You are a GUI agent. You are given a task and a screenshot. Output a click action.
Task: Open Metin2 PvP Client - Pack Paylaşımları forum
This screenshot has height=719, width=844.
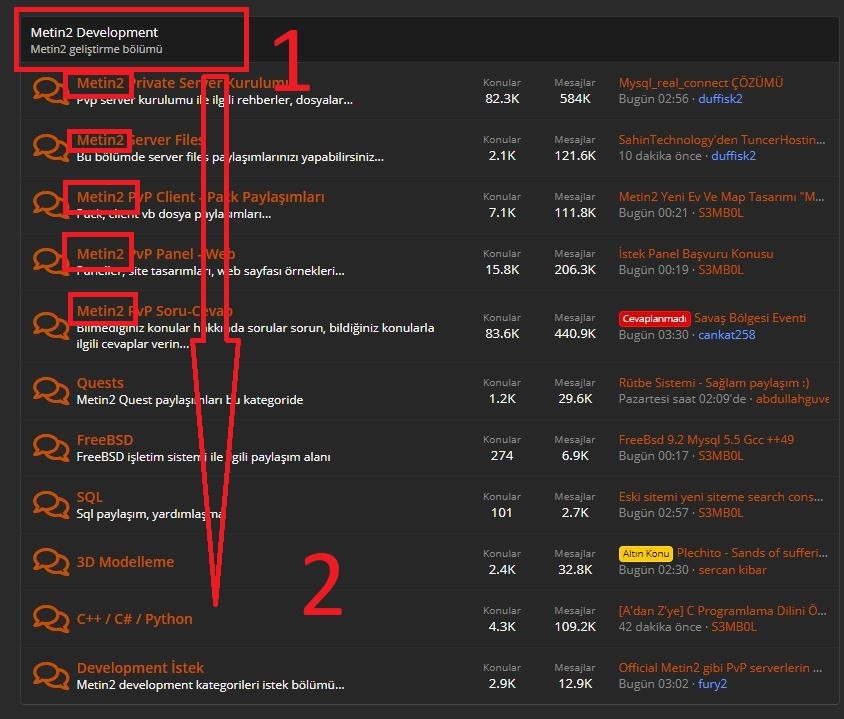(200, 197)
